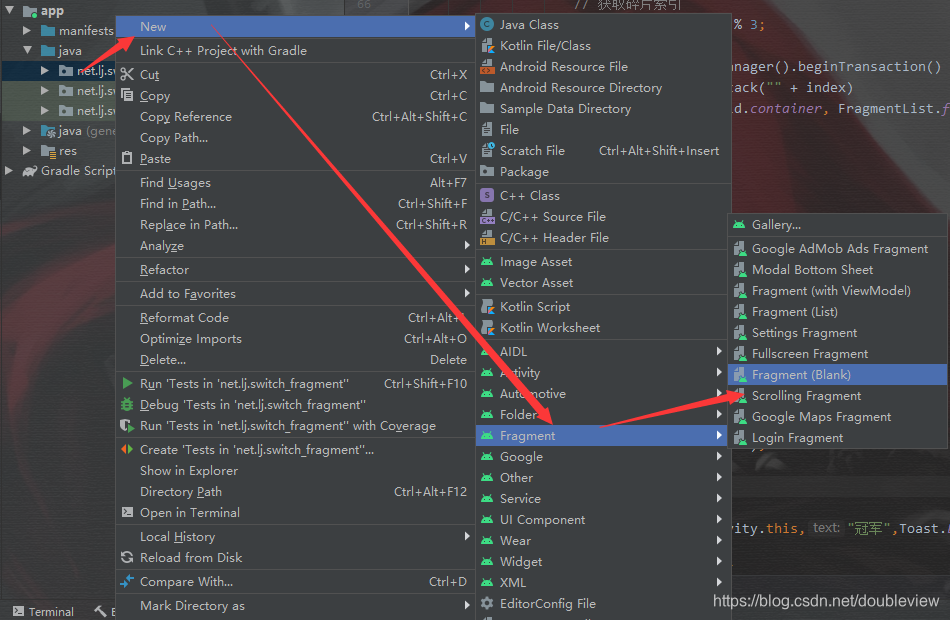Click the Open in Terminal icon
This screenshot has height=620, width=950.
(127, 512)
